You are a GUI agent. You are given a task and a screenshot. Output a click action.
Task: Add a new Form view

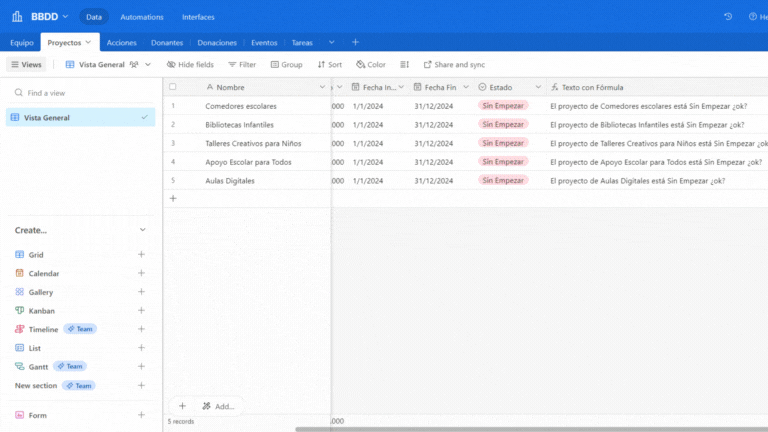(x=142, y=415)
